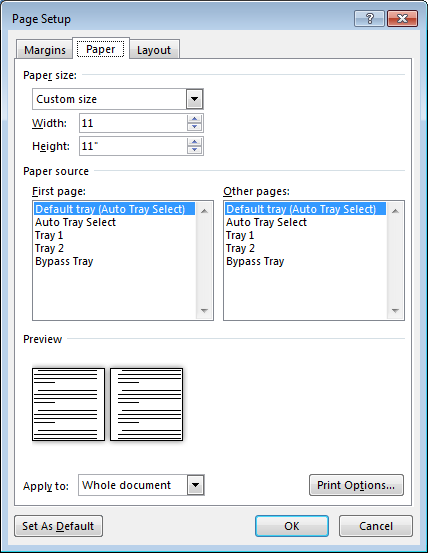Increase Width with the up arrow
Screen dimensions: 428x553
tap(195, 119)
